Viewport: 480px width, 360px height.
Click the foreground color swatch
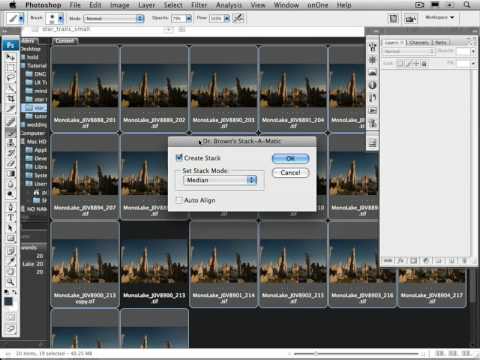point(8,302)
